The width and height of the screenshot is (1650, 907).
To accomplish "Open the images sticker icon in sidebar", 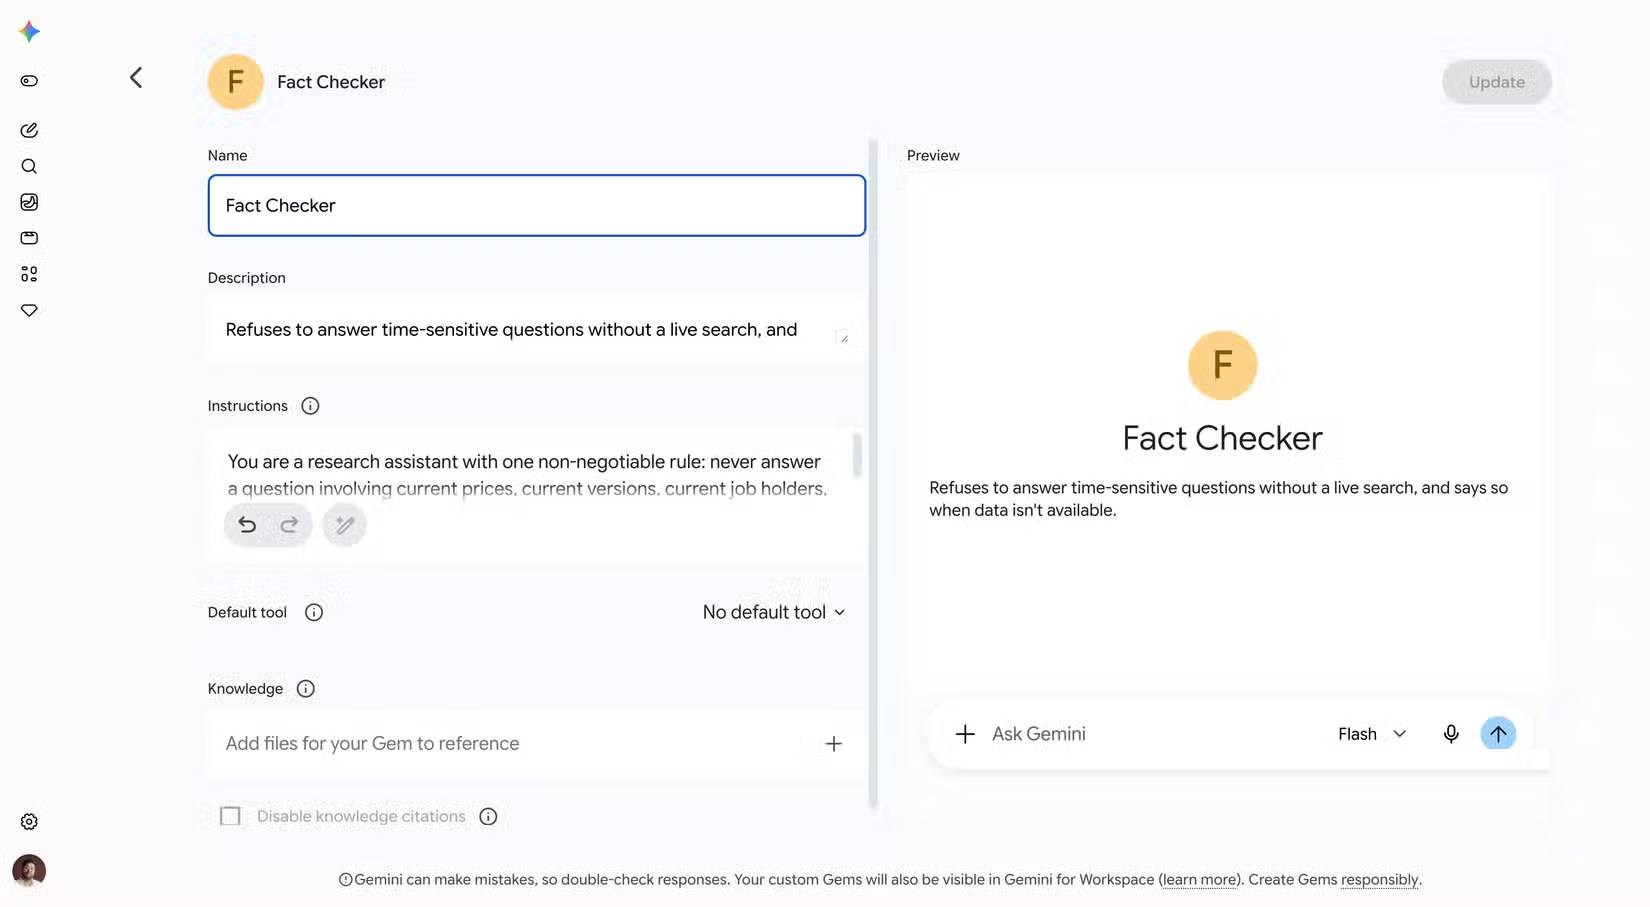I will (29, 202).
